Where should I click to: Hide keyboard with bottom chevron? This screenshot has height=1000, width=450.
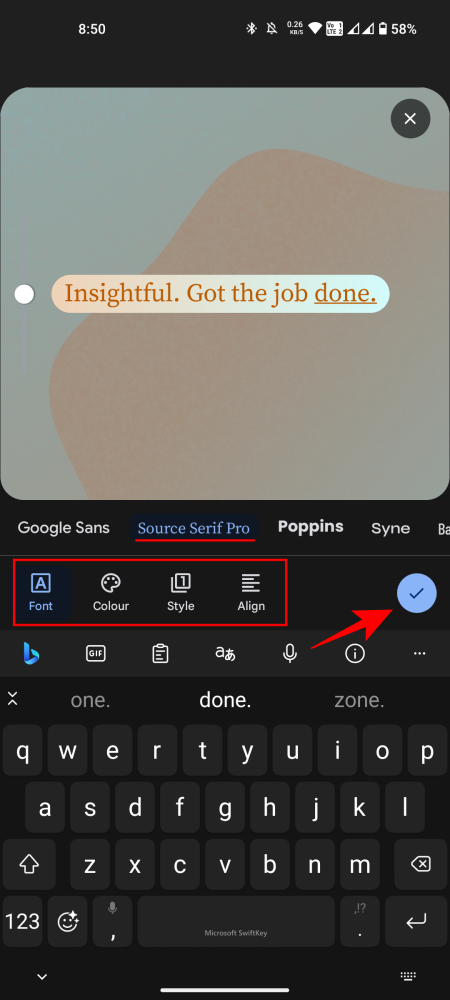(x=42, y=976)
